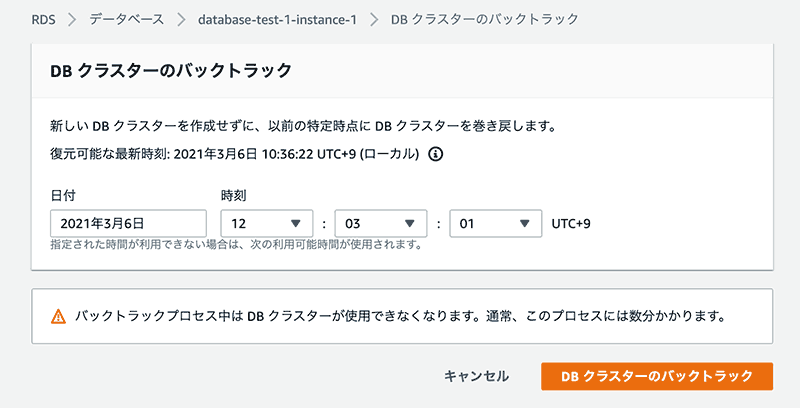Click the キャンセル button

476,376
